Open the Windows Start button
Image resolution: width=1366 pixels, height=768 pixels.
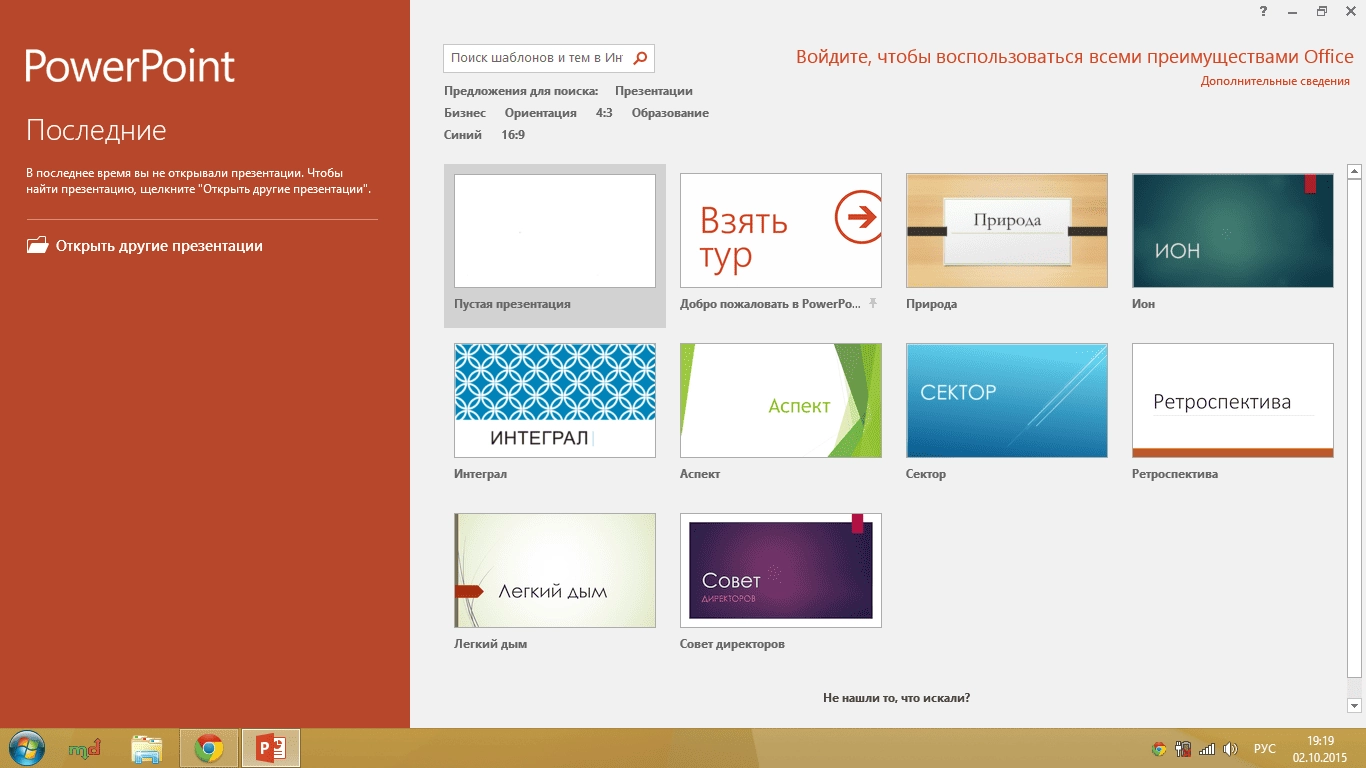(26, 748)
